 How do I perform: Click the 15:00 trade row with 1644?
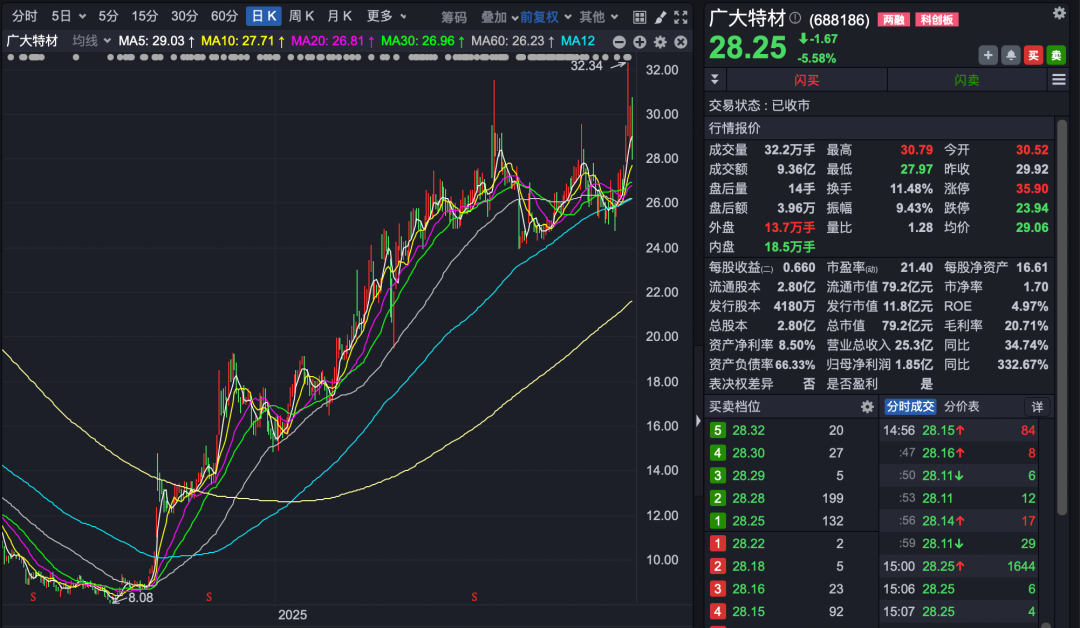pyautogui.click(x=959, y=567)
